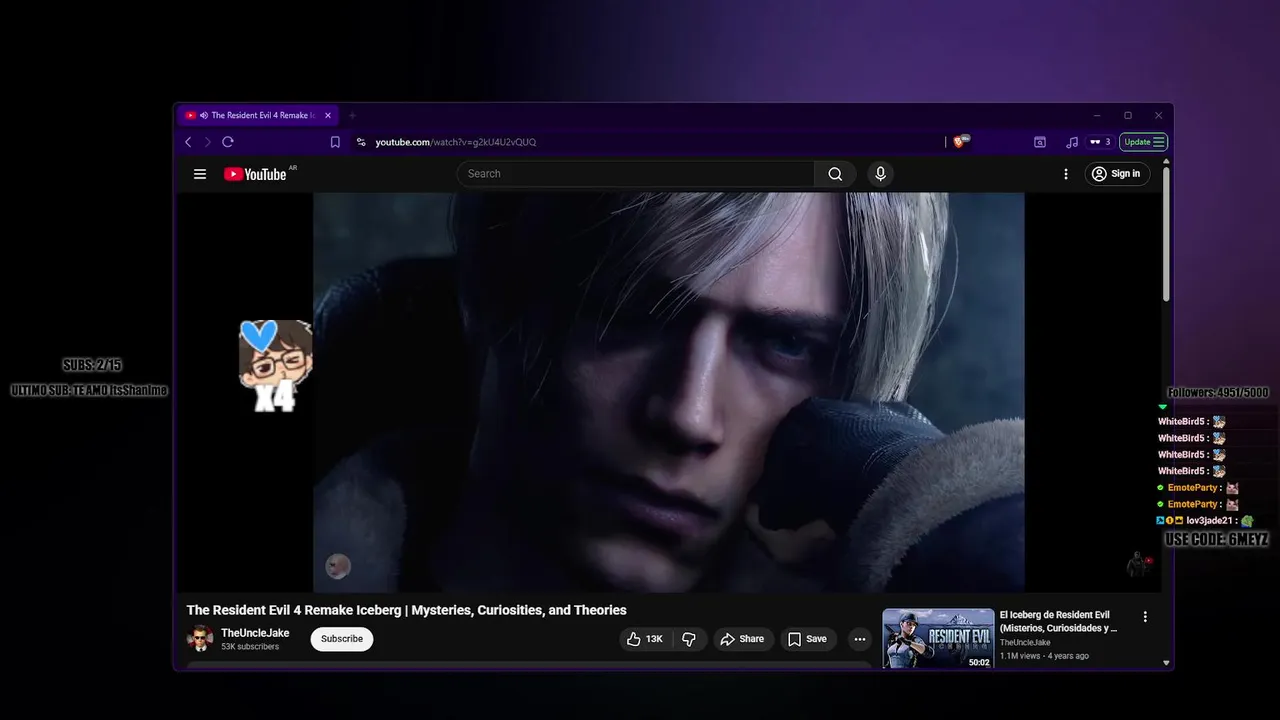Click the 53K subscribers text
Image resolution: width=1280 pixels, height=720 pixels.
(x=250, y=647)
